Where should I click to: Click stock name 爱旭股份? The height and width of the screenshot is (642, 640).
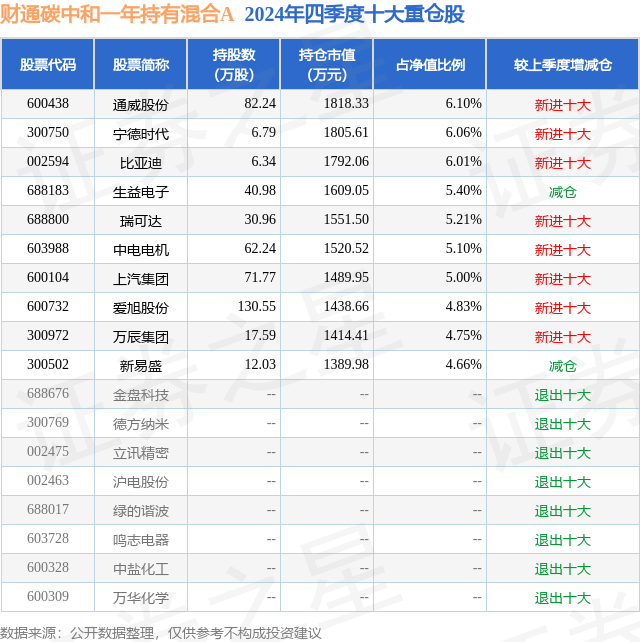[141, 308]
